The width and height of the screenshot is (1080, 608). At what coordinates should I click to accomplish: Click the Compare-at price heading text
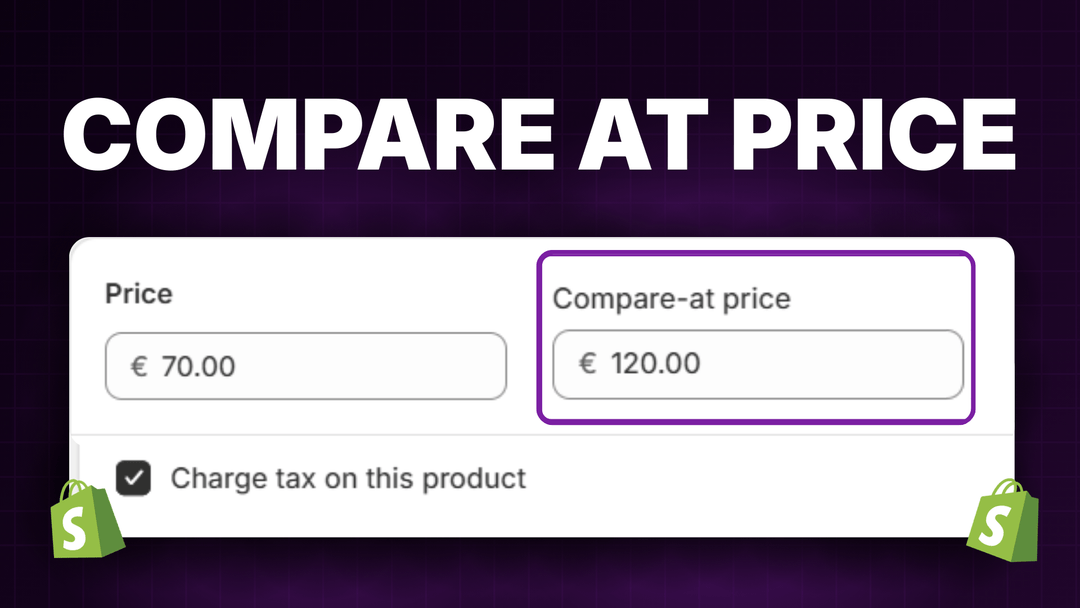(673, 298)
